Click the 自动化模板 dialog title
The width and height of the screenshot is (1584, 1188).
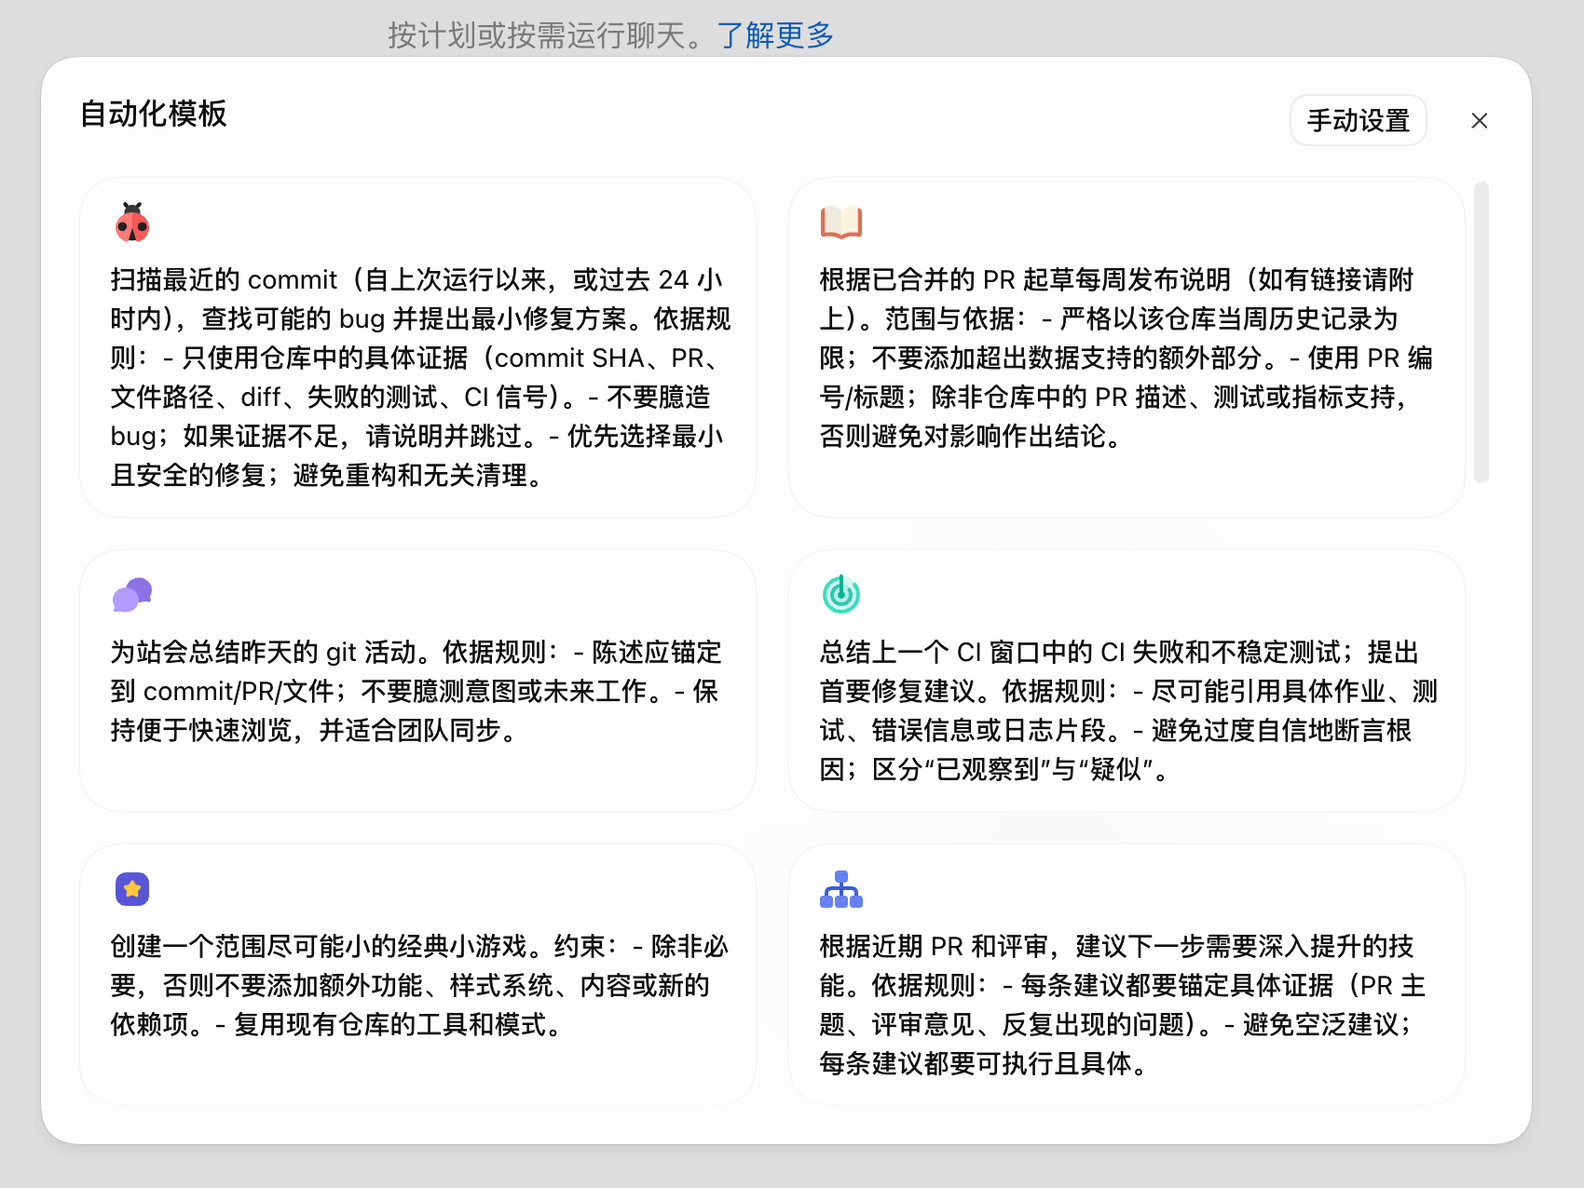153,114
